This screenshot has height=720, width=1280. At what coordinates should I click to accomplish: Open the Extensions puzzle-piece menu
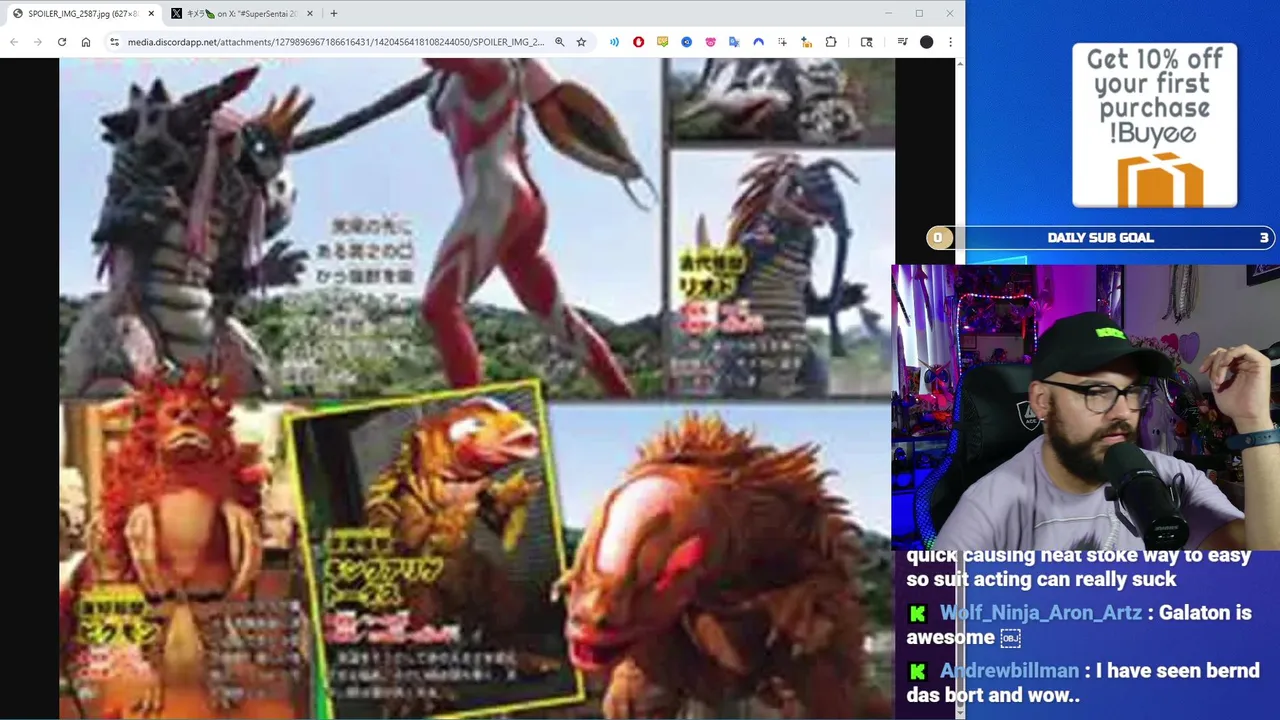[831, 42]
